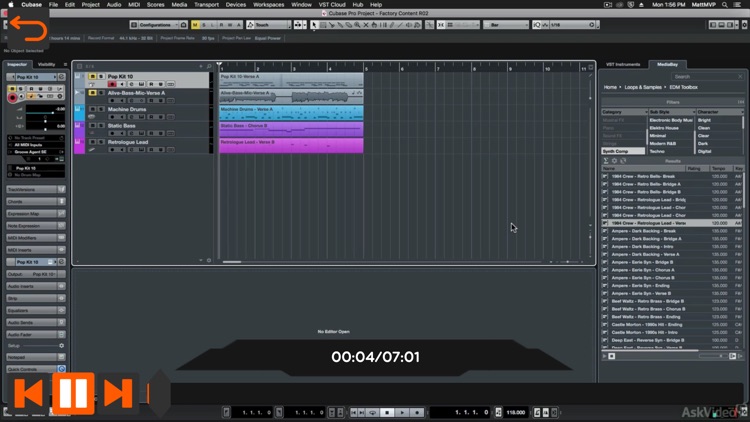Select the Object Selection arrow tool
750x422 pixels.
pos(314,25)
